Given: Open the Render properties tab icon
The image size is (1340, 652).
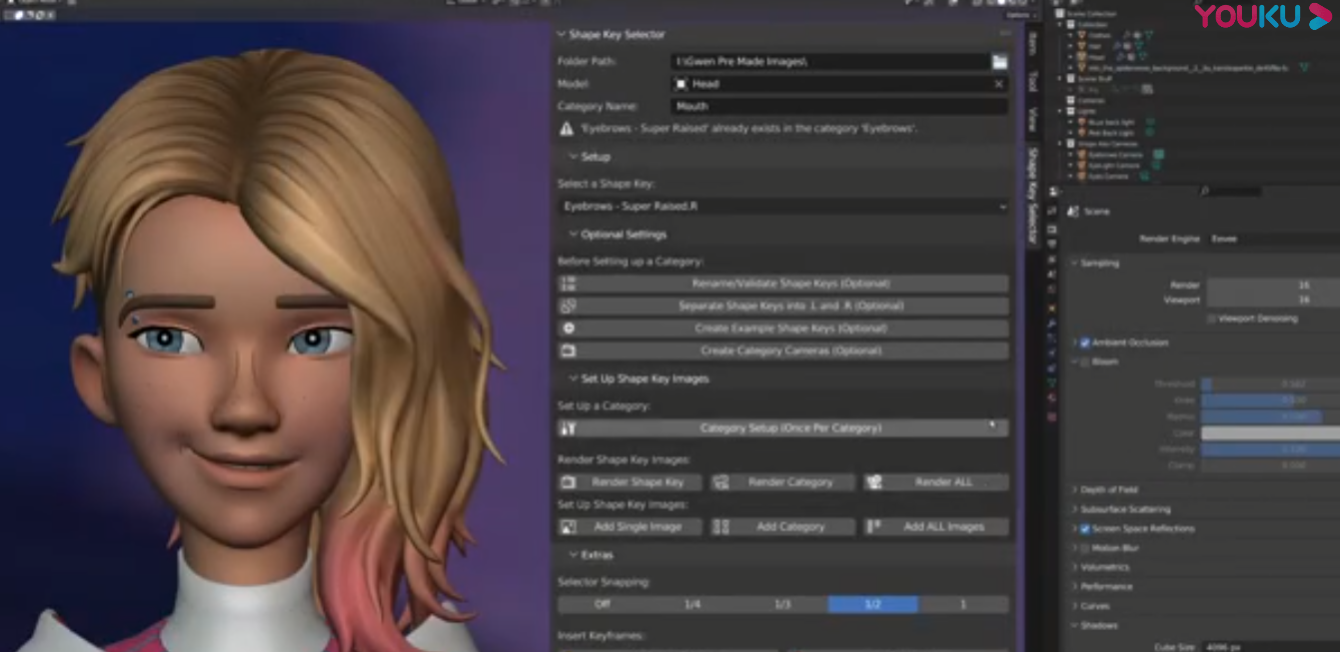Looking at the screenshot, I should (x=1052, y=229).
